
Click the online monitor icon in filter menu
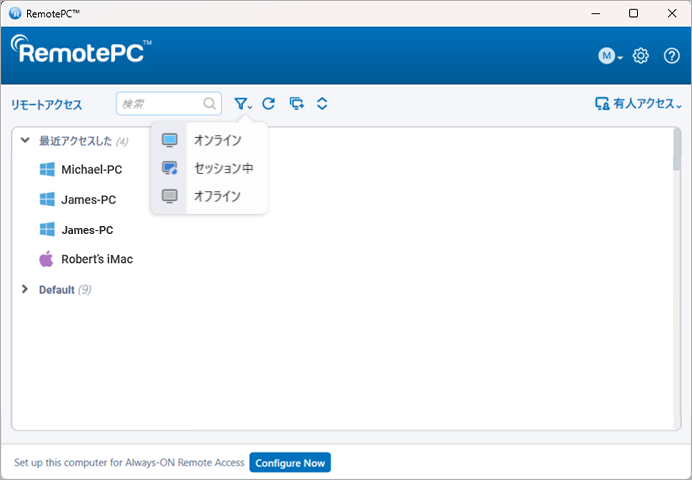point(169,140)
